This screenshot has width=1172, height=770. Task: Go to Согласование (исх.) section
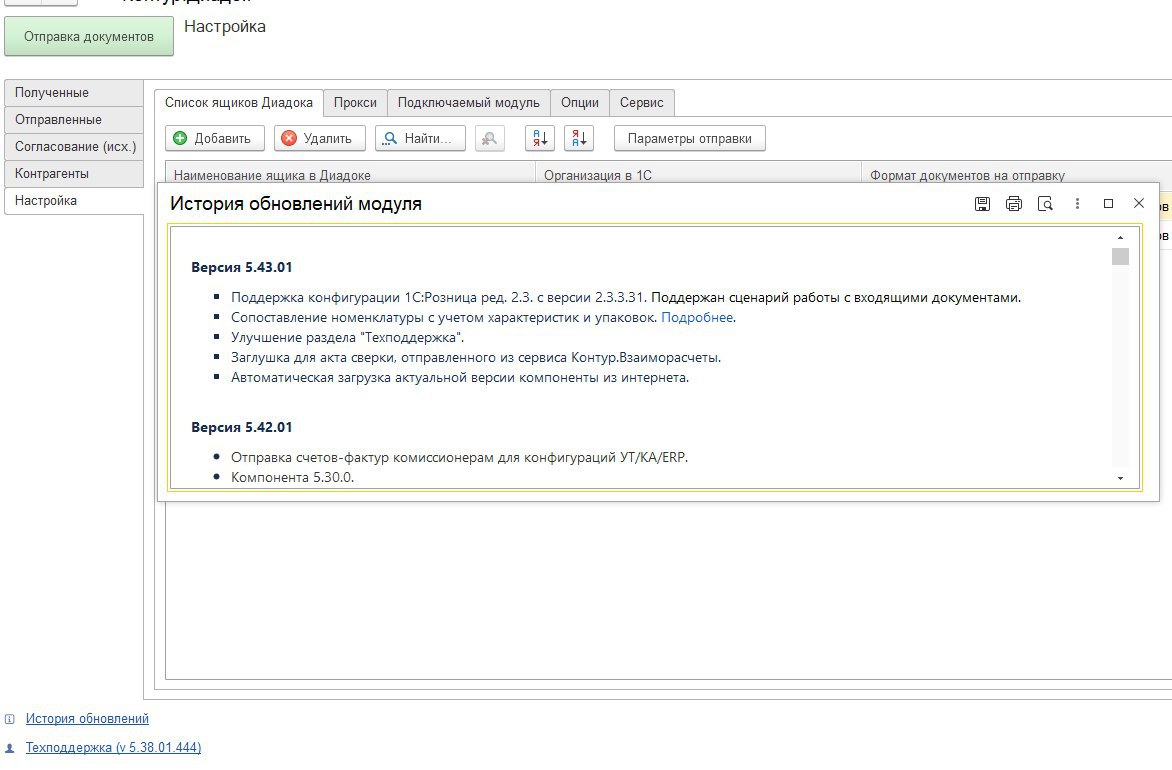click(73, 147)
